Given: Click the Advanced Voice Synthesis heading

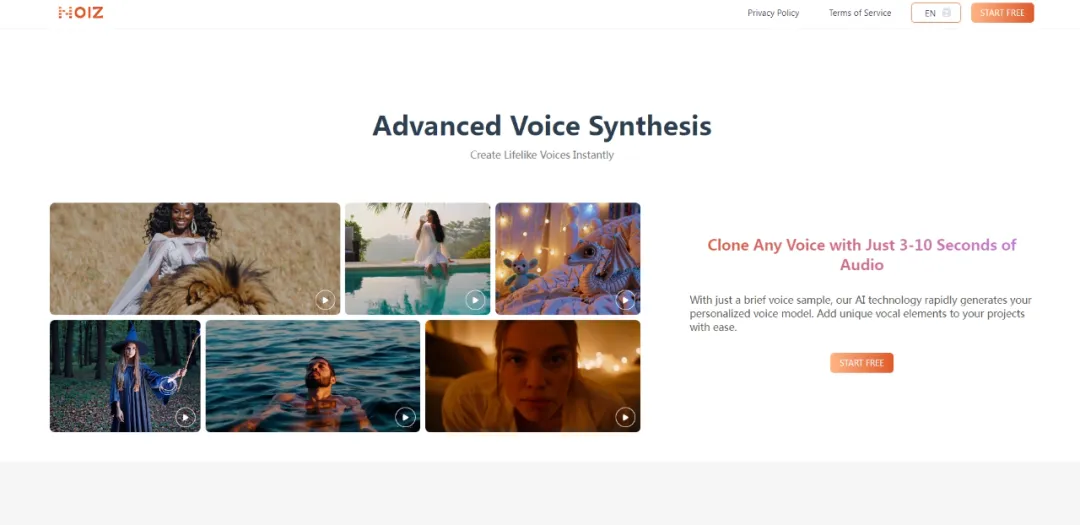Looking at the screenshot, I should point(542,126).
